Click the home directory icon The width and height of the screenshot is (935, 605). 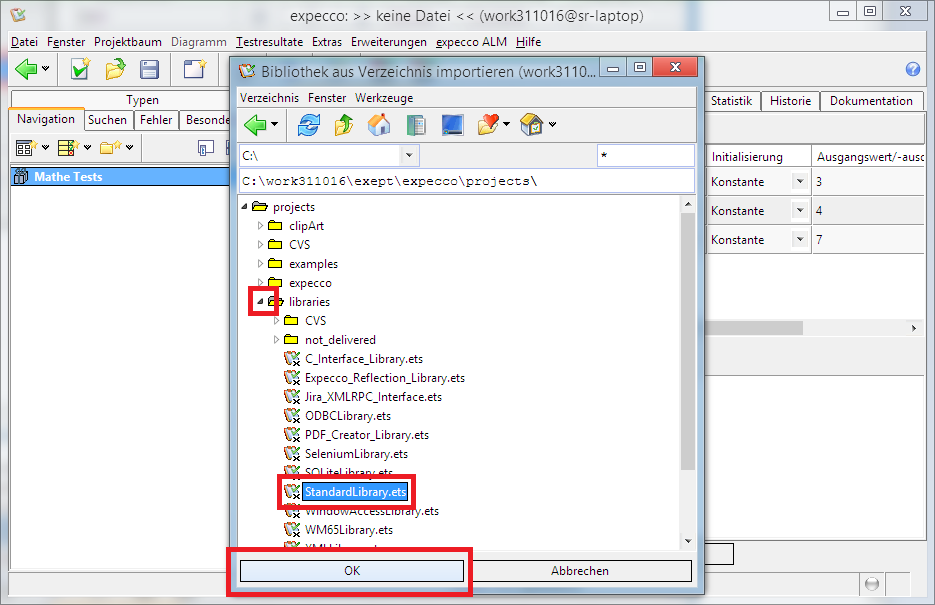click(x=379, y=125)
